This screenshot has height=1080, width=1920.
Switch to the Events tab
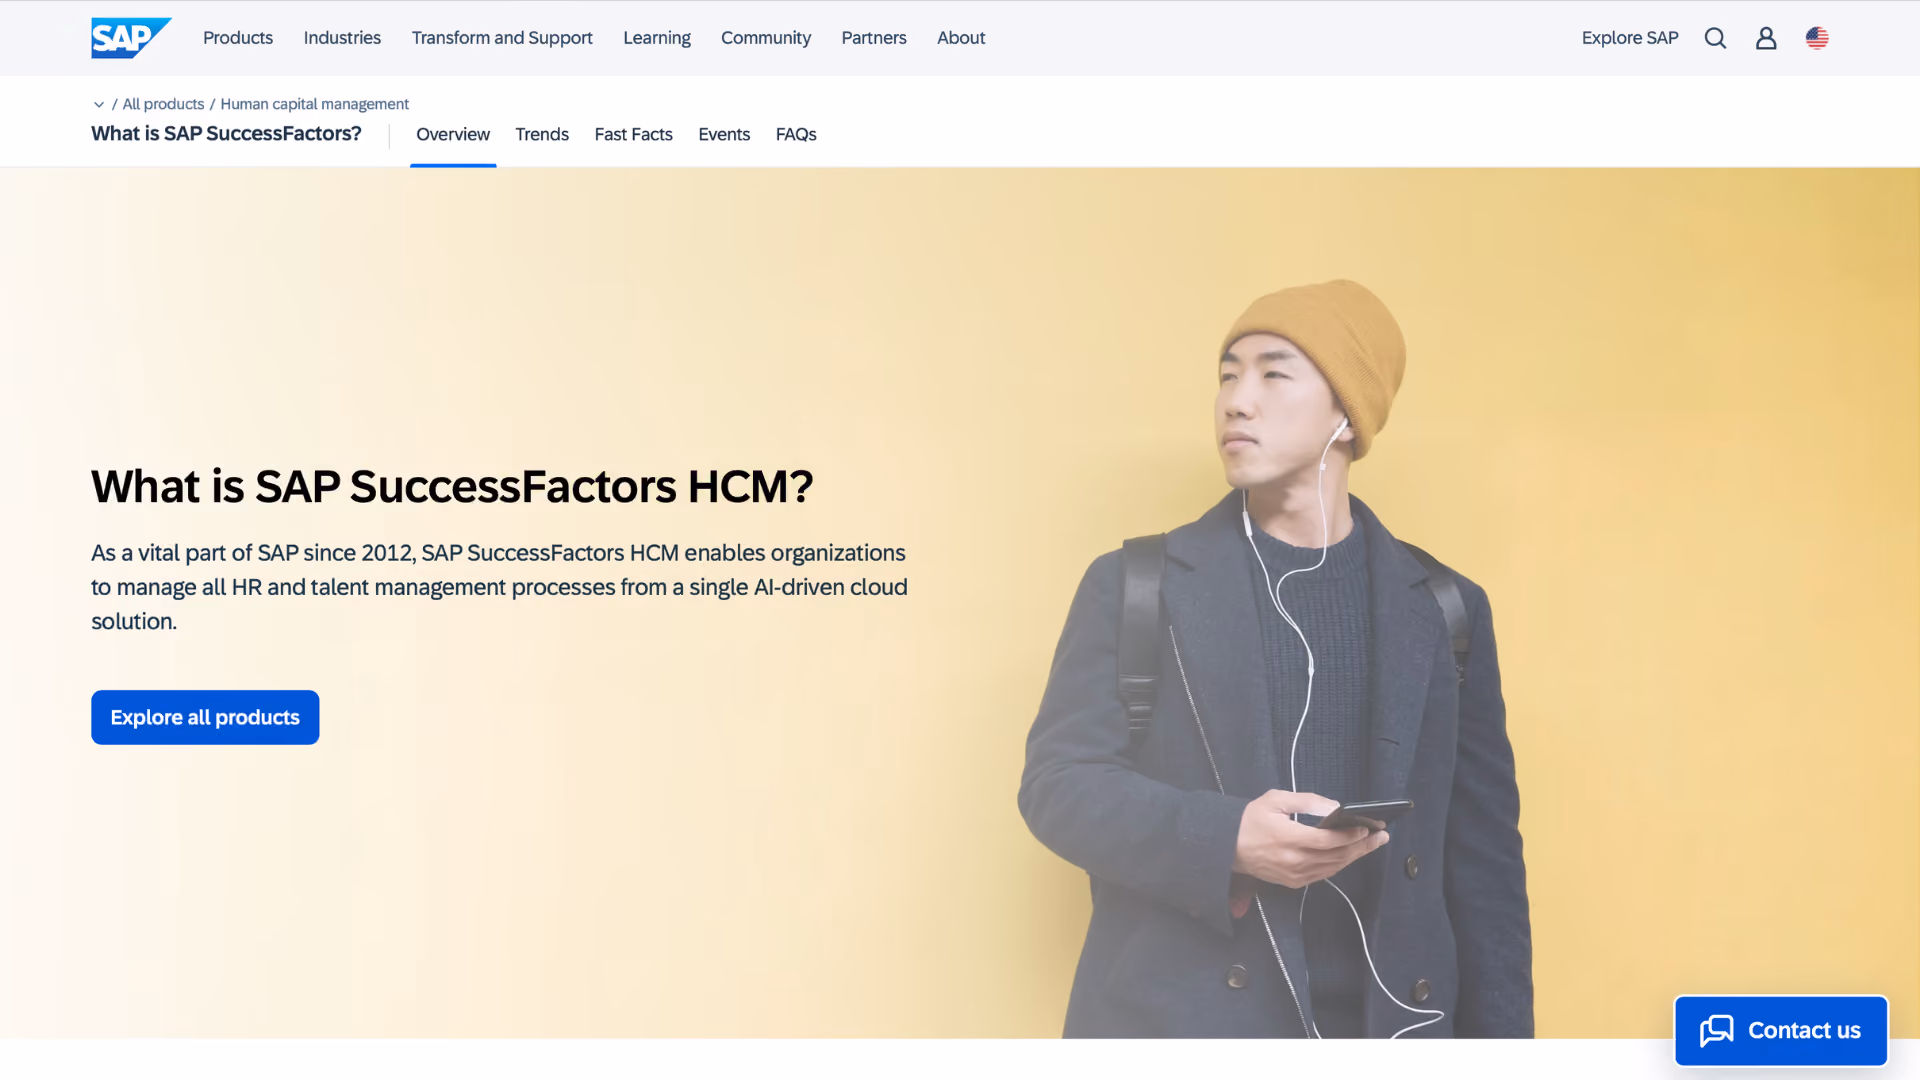click(x=724, y=134)
